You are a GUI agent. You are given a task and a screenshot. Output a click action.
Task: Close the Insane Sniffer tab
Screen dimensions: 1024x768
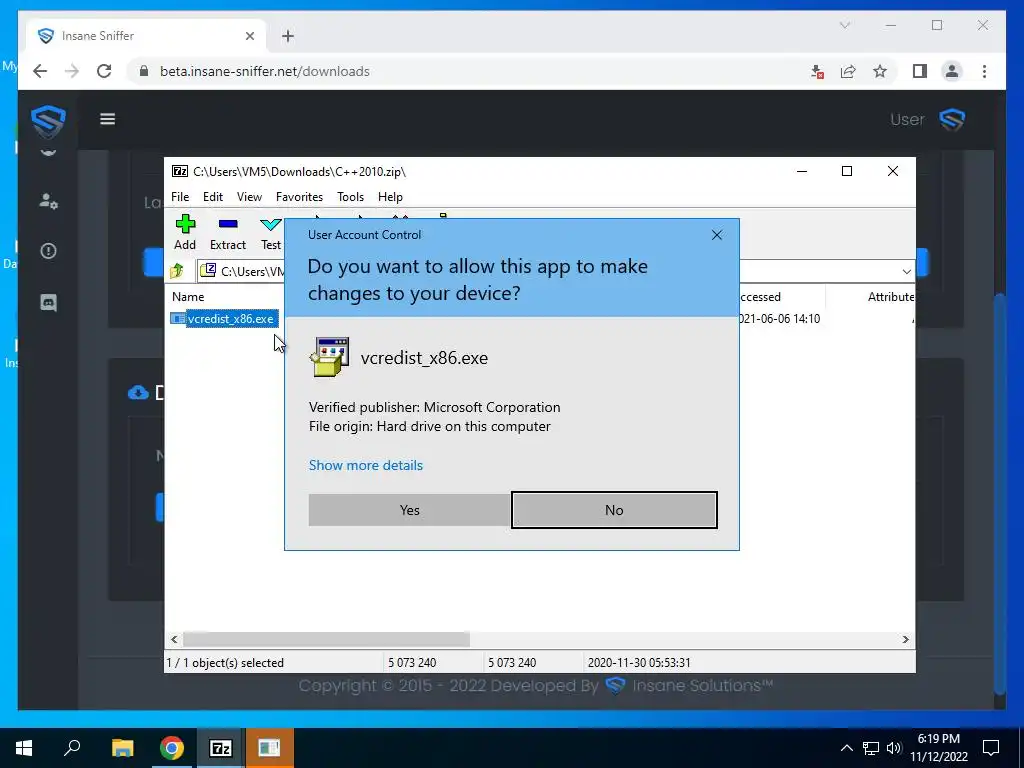(x=249, y=36)
